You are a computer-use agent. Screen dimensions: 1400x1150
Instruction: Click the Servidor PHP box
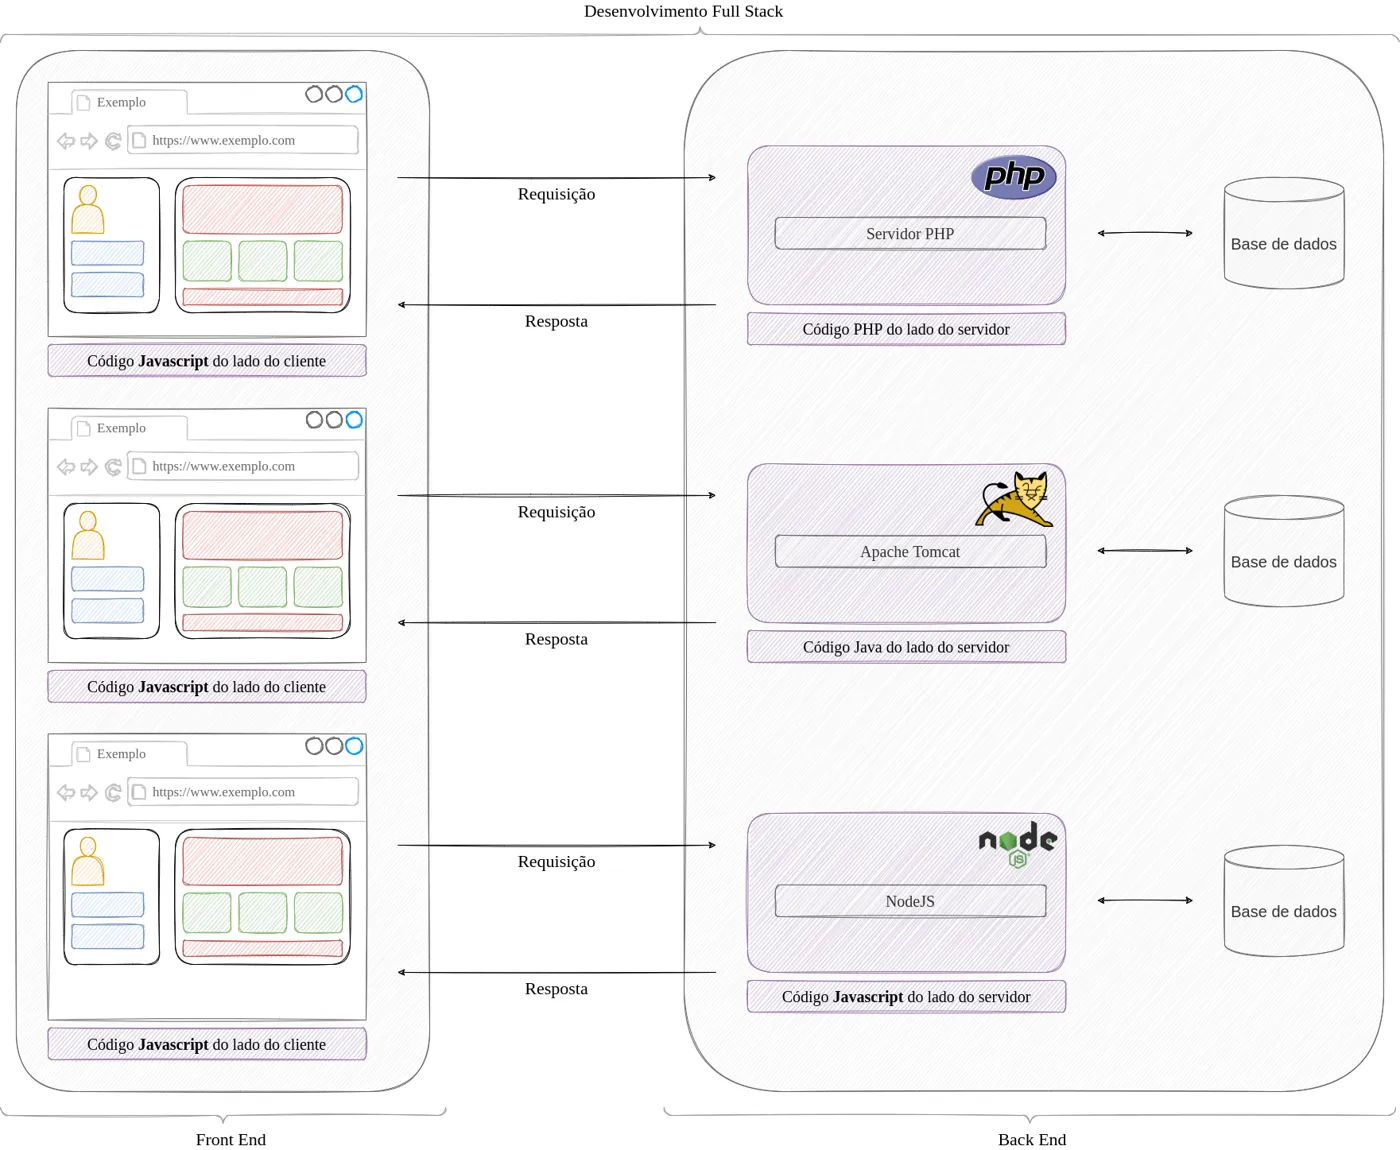(910, 233)
